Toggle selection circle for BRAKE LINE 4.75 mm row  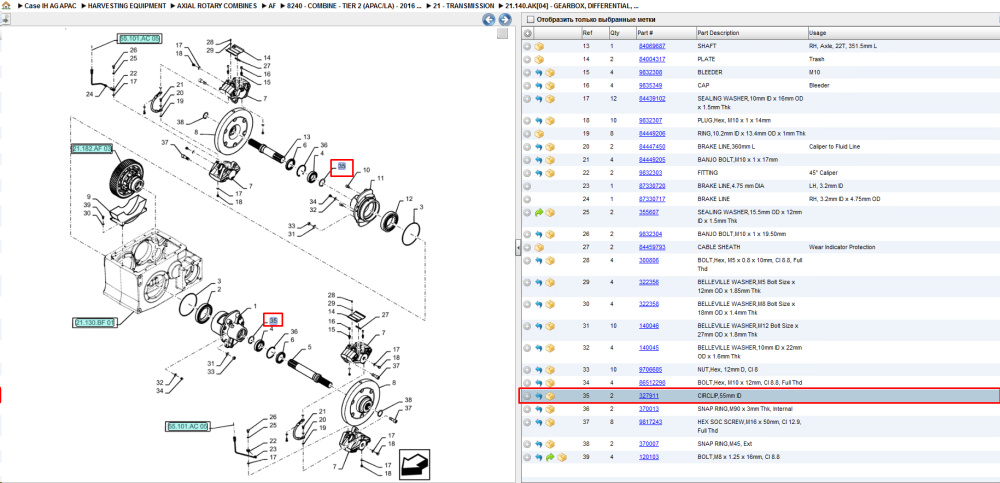[x=527, y=186]
